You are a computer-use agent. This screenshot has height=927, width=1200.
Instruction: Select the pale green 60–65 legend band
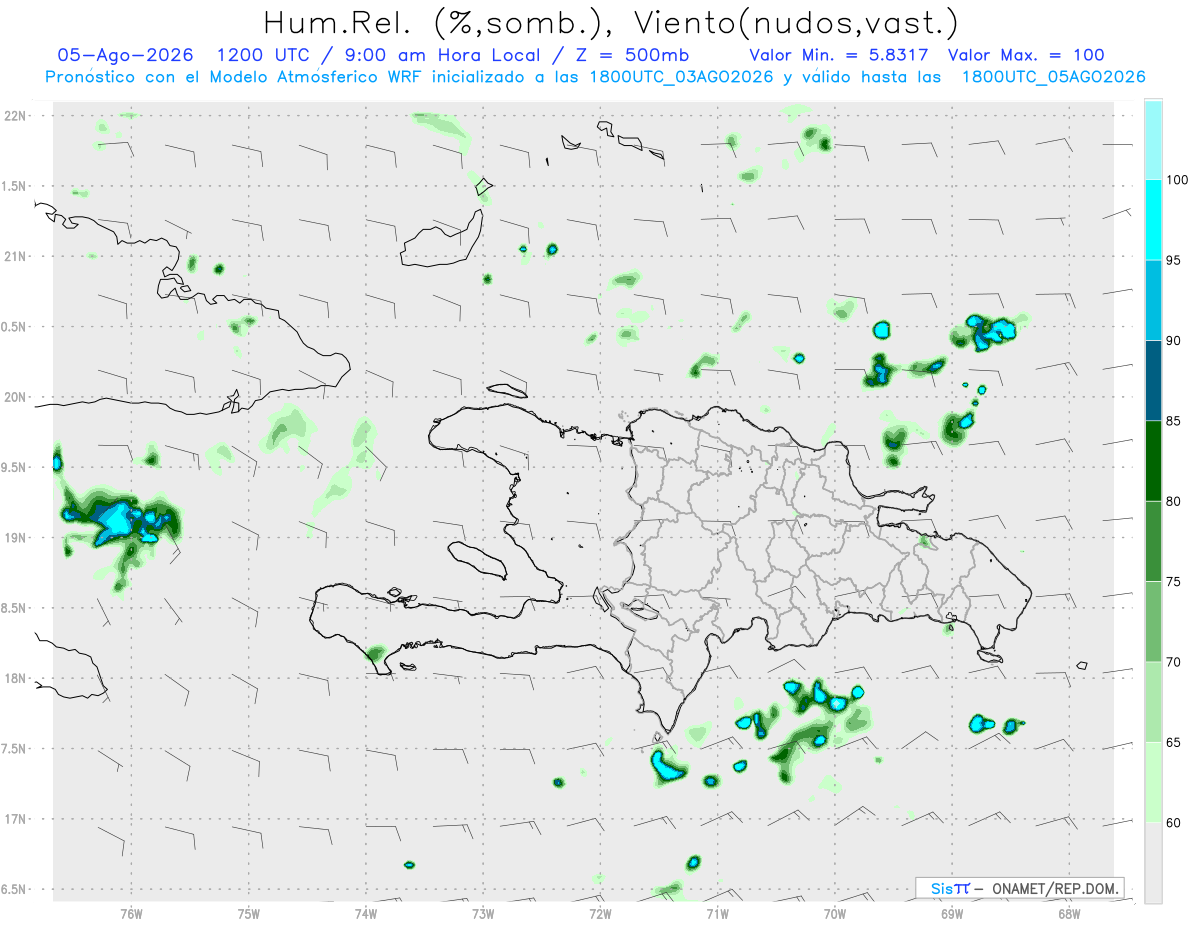coord(1153,782)
